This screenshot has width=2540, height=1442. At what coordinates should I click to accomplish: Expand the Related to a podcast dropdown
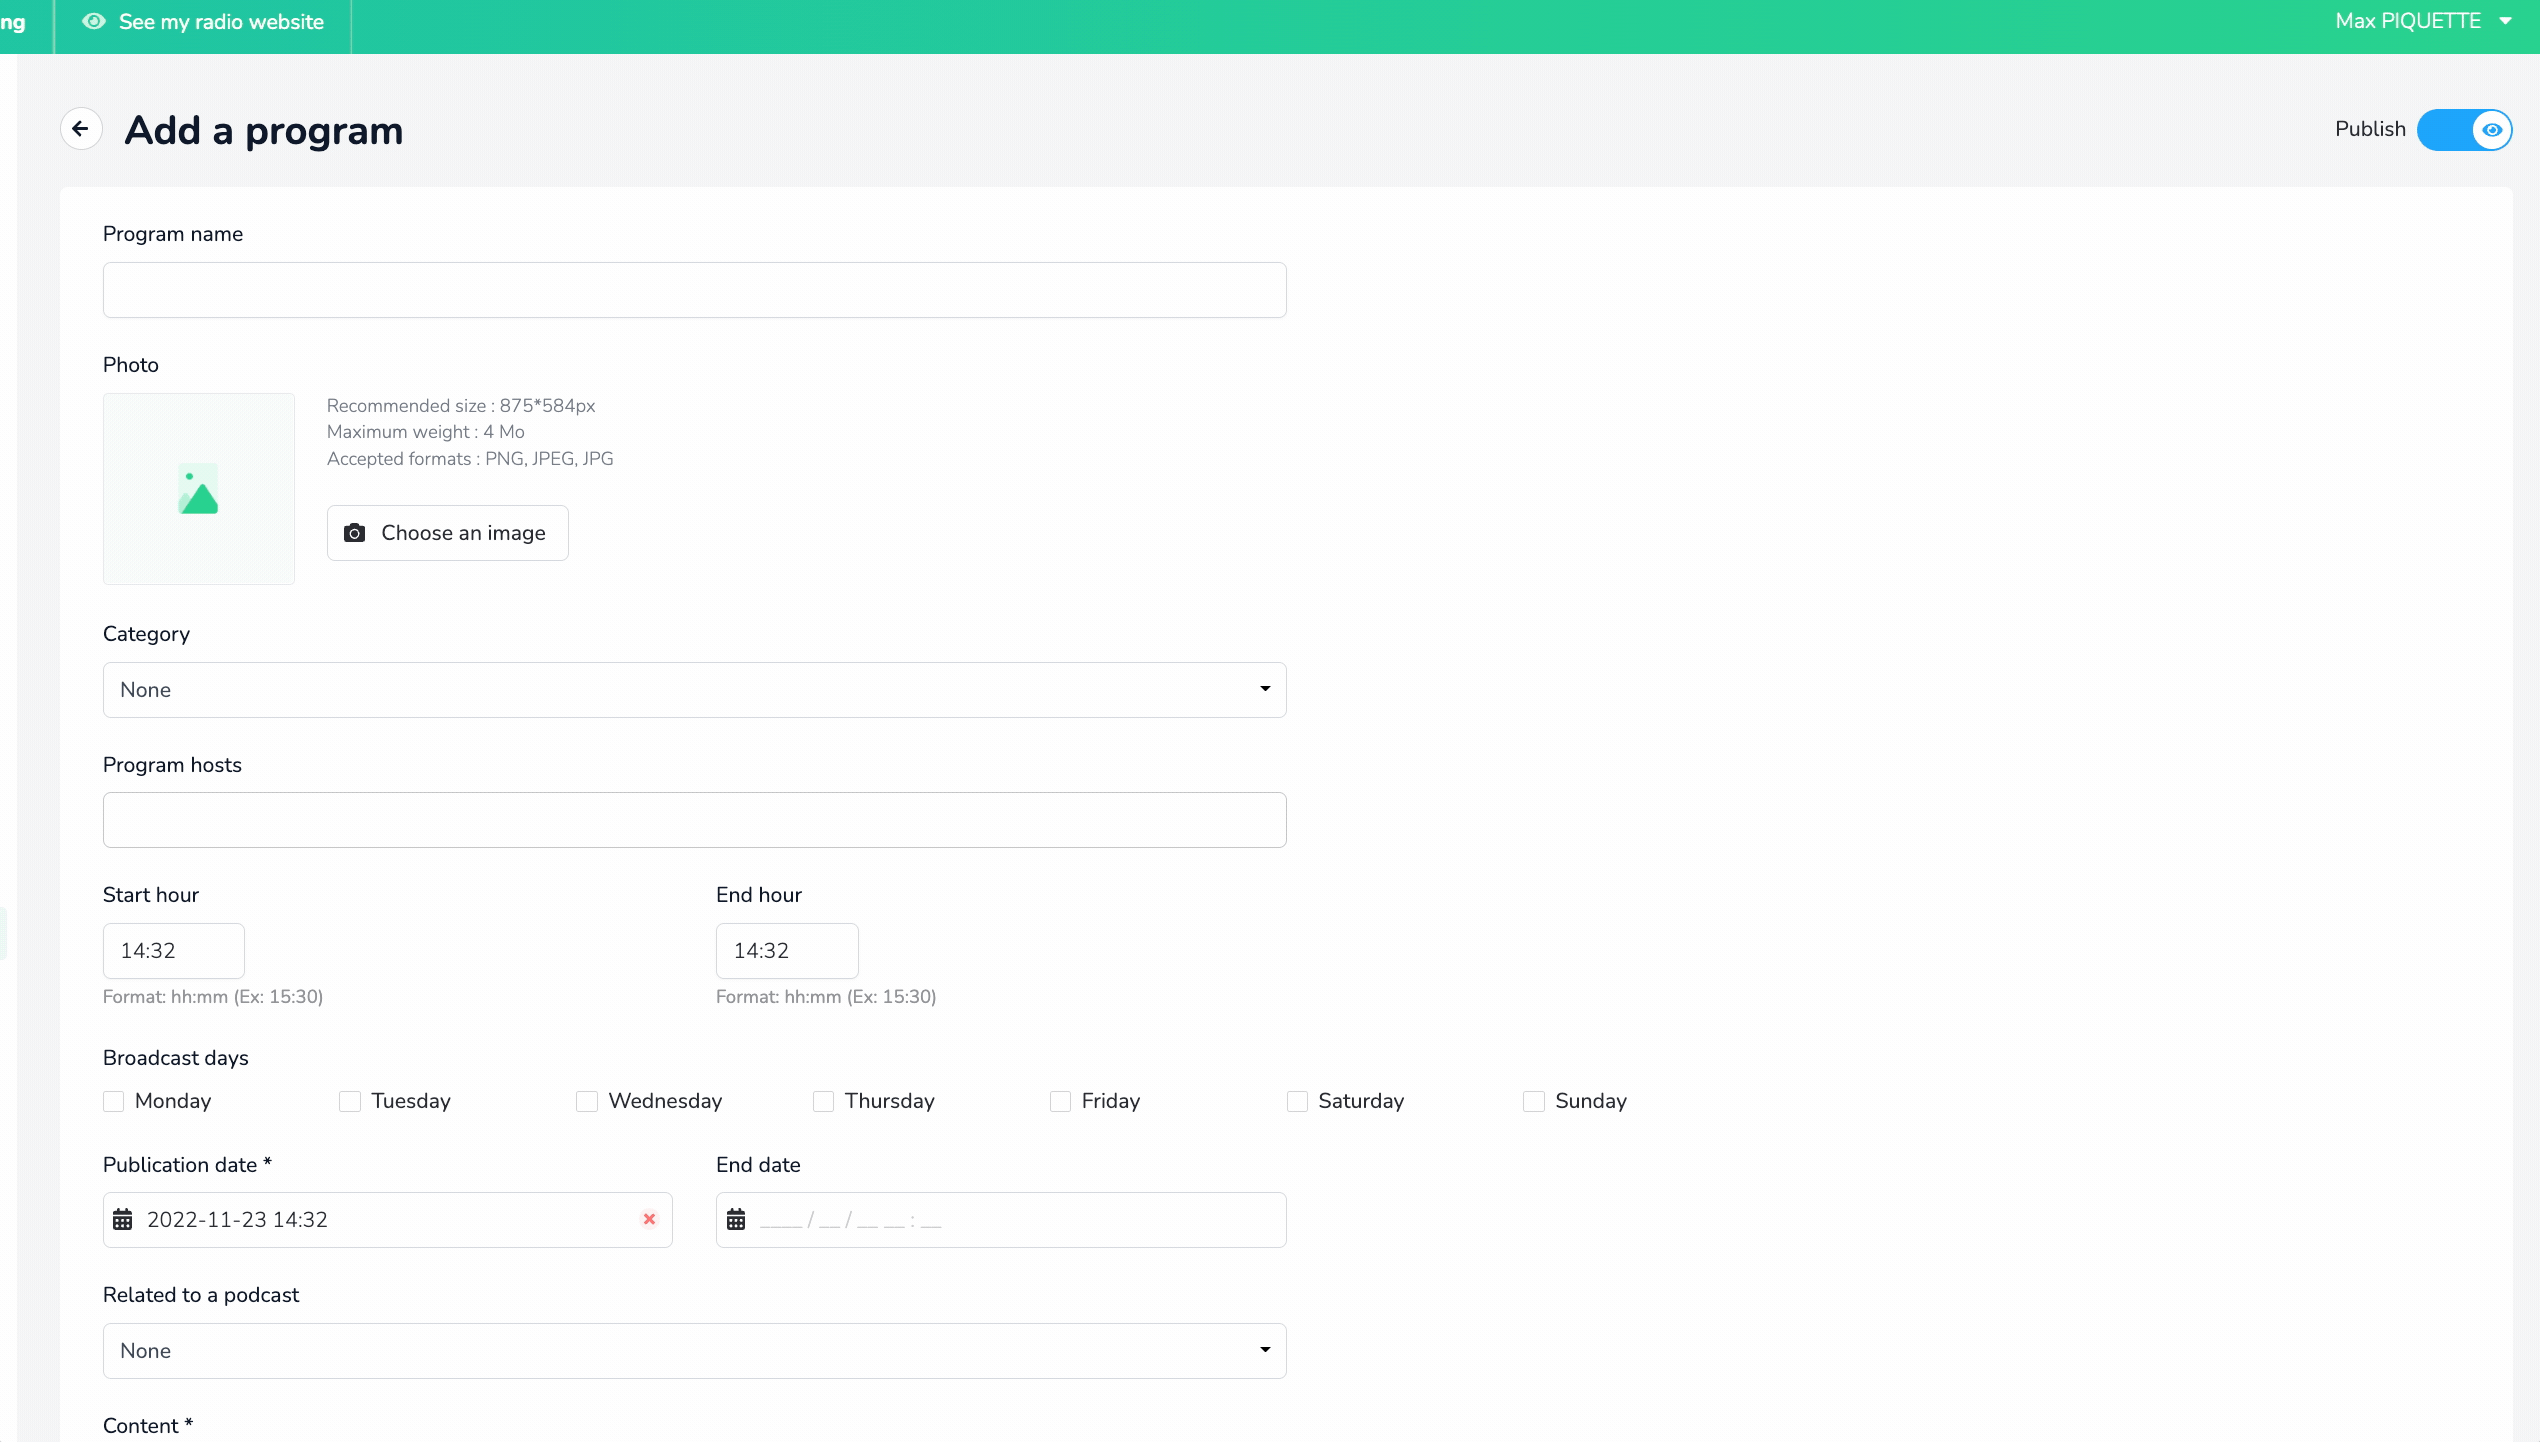[694, 1351]
